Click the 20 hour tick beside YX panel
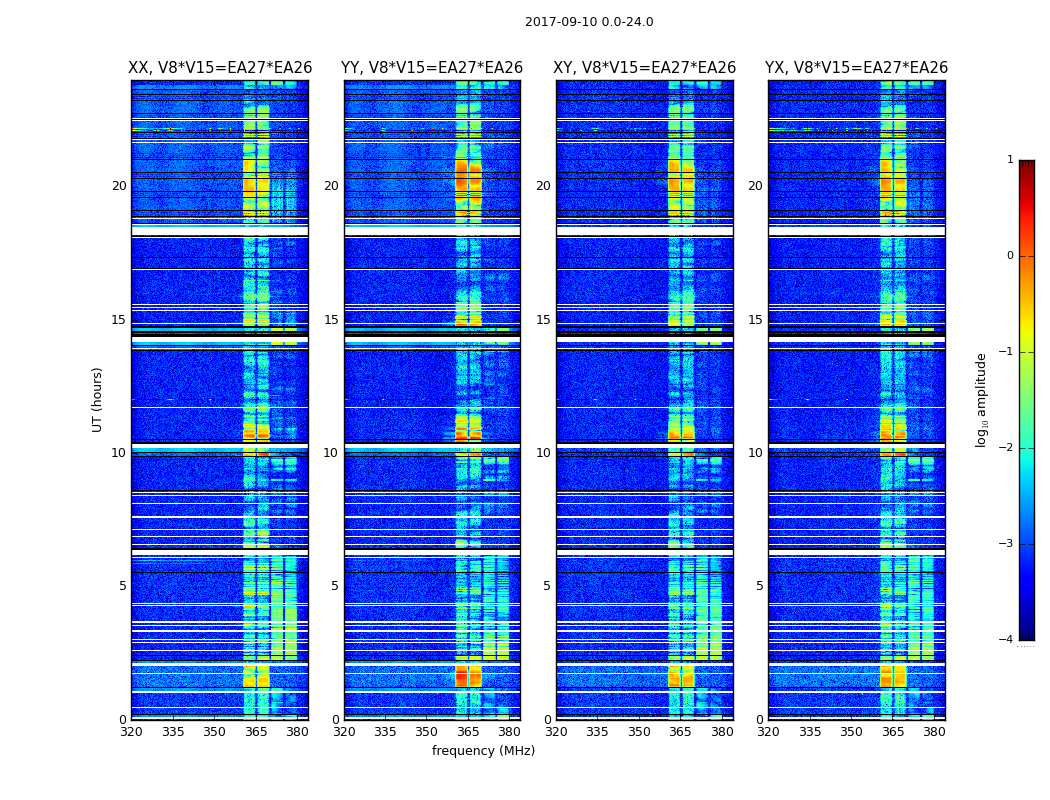The width and height of the screenshot is (1050, 800). pos(755,186)
